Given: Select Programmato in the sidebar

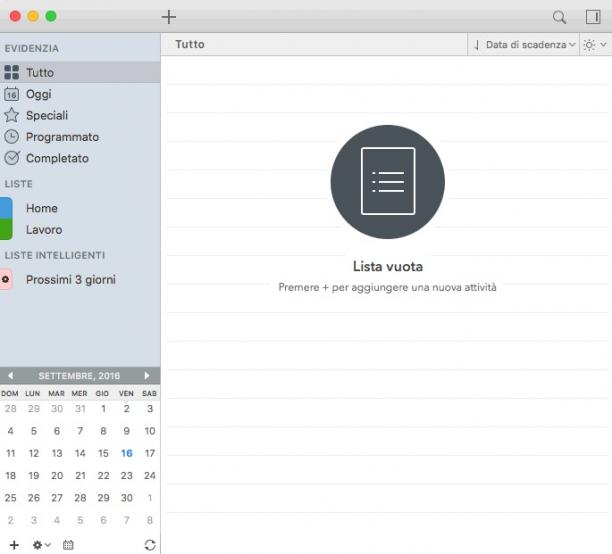Looking at the screenshot, I should [80, 137].
